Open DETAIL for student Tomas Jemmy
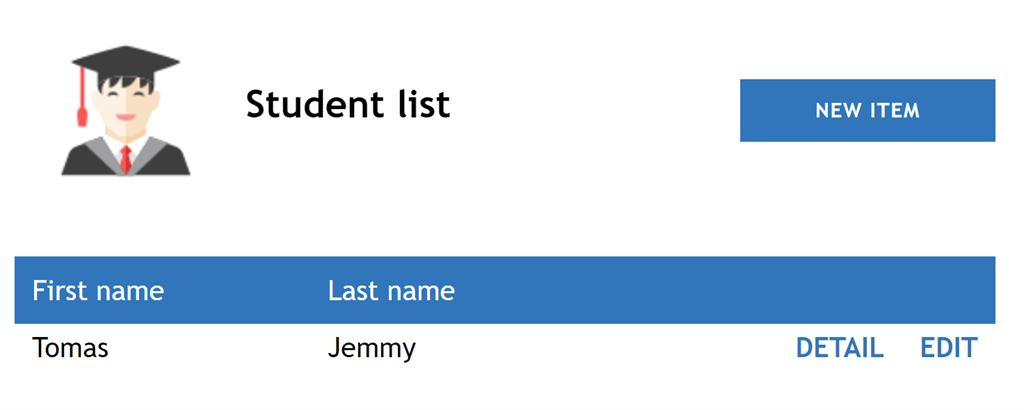Image resolution: width=1024 pixels, height=410 pixels. (x=839, y=348)
